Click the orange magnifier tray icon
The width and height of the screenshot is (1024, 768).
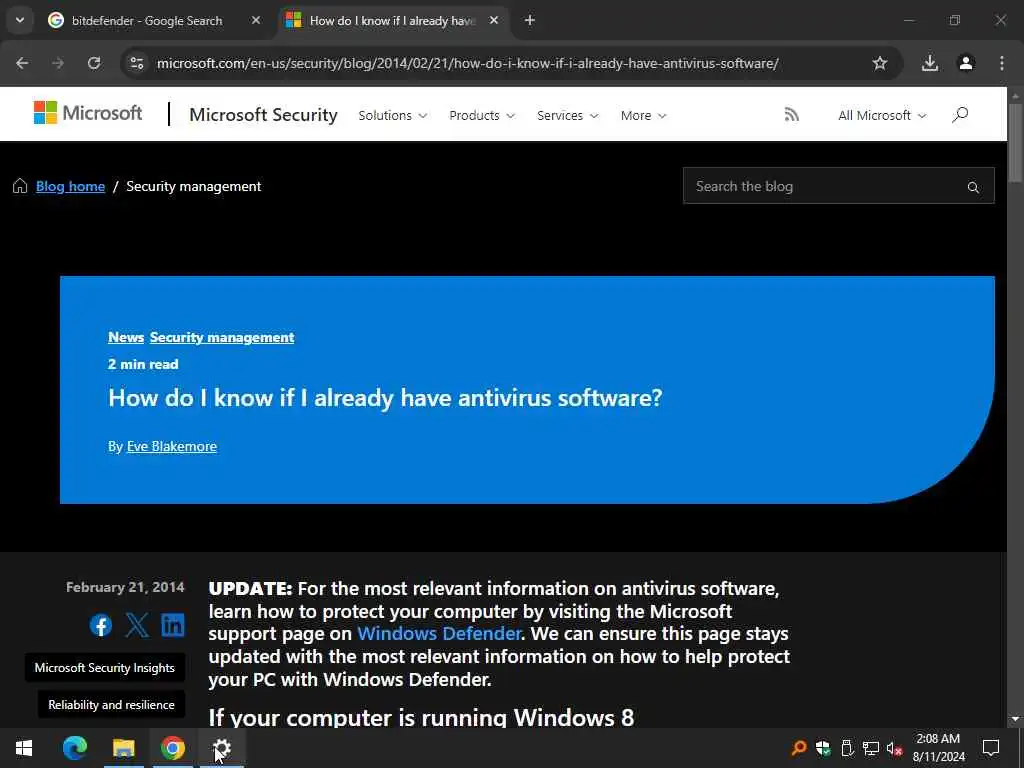pyautogui.click(x=799, y=748)
